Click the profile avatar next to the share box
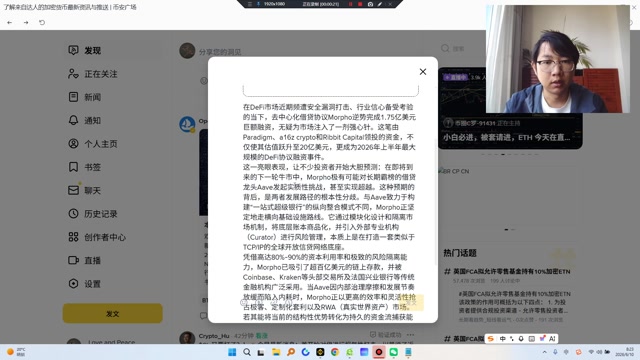Image resolution: width=640 pixels, height=360 pixels. tap(187, 51)
